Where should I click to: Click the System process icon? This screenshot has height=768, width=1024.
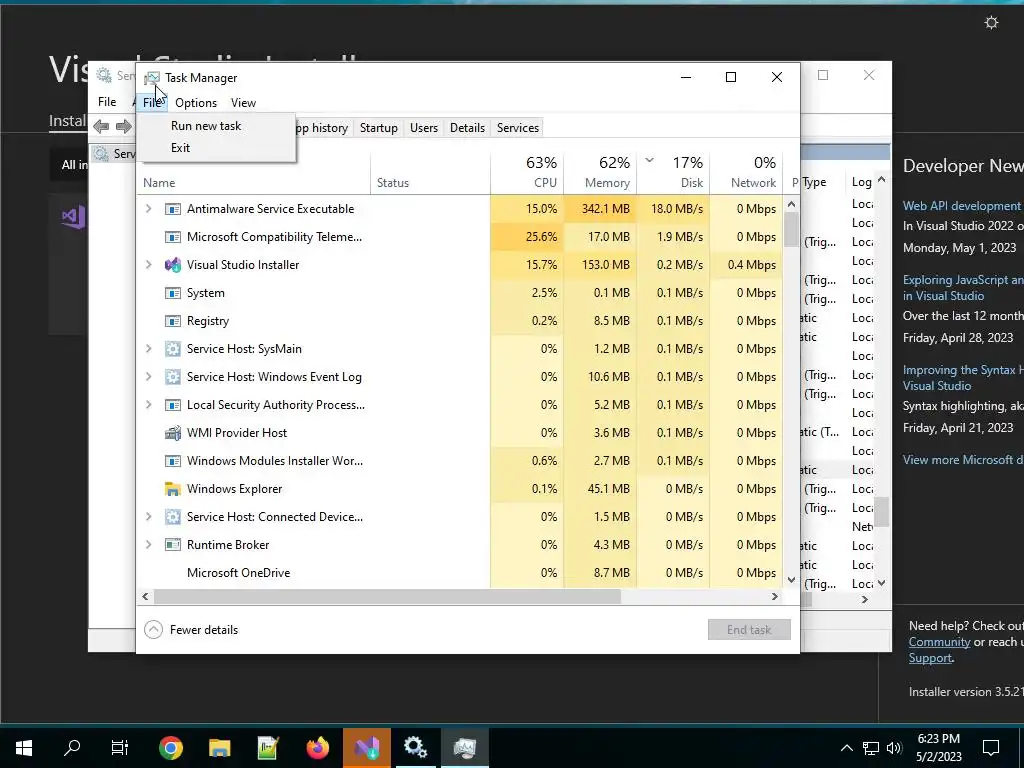click(172, 293)
